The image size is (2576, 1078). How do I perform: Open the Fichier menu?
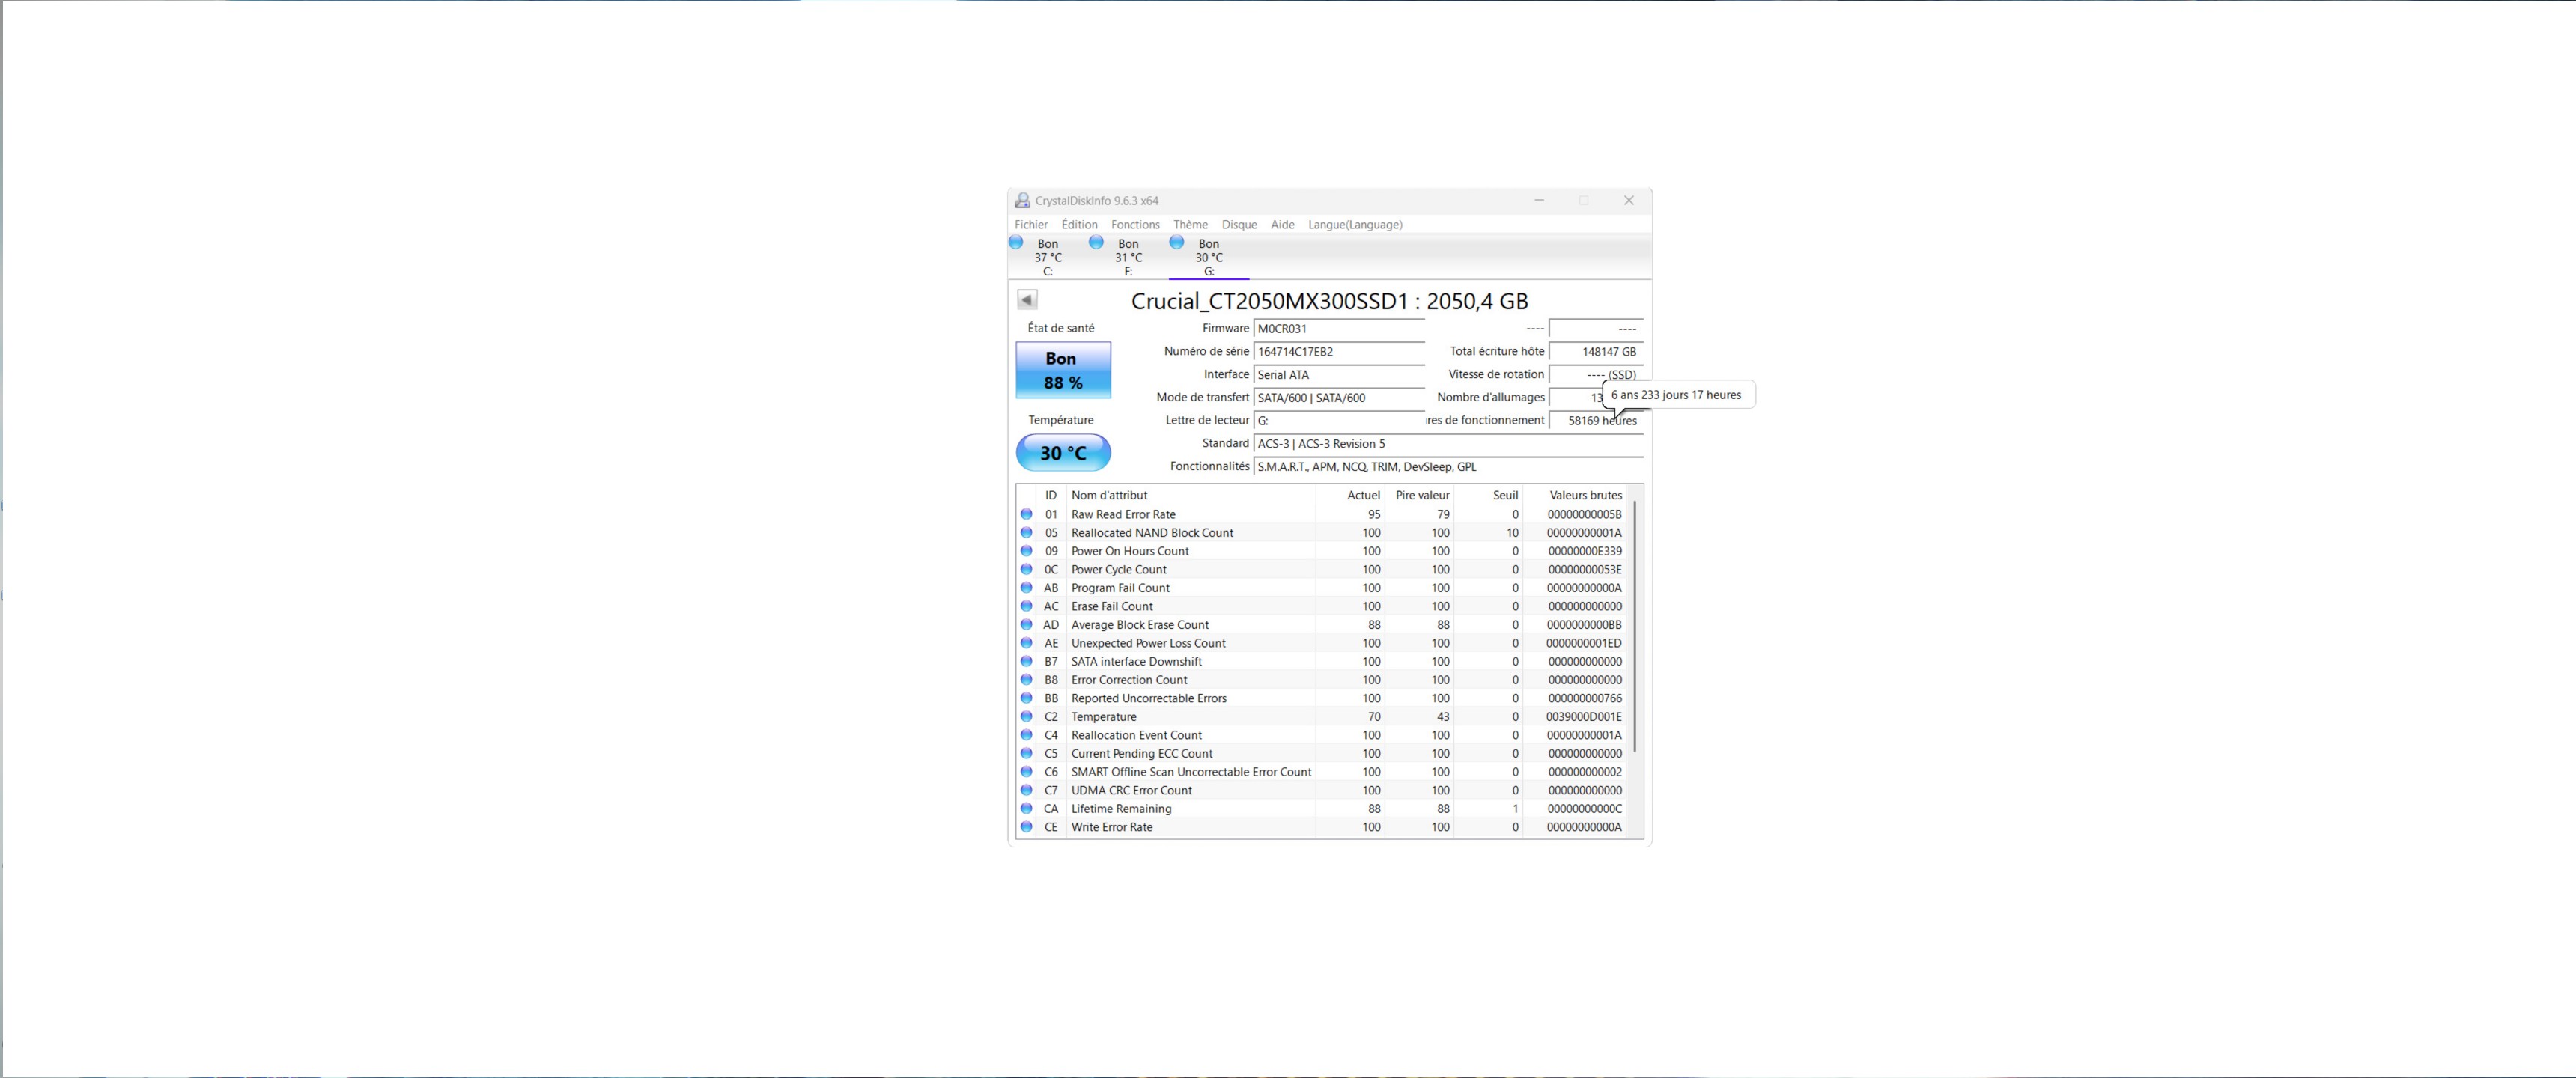[1031, 225]
